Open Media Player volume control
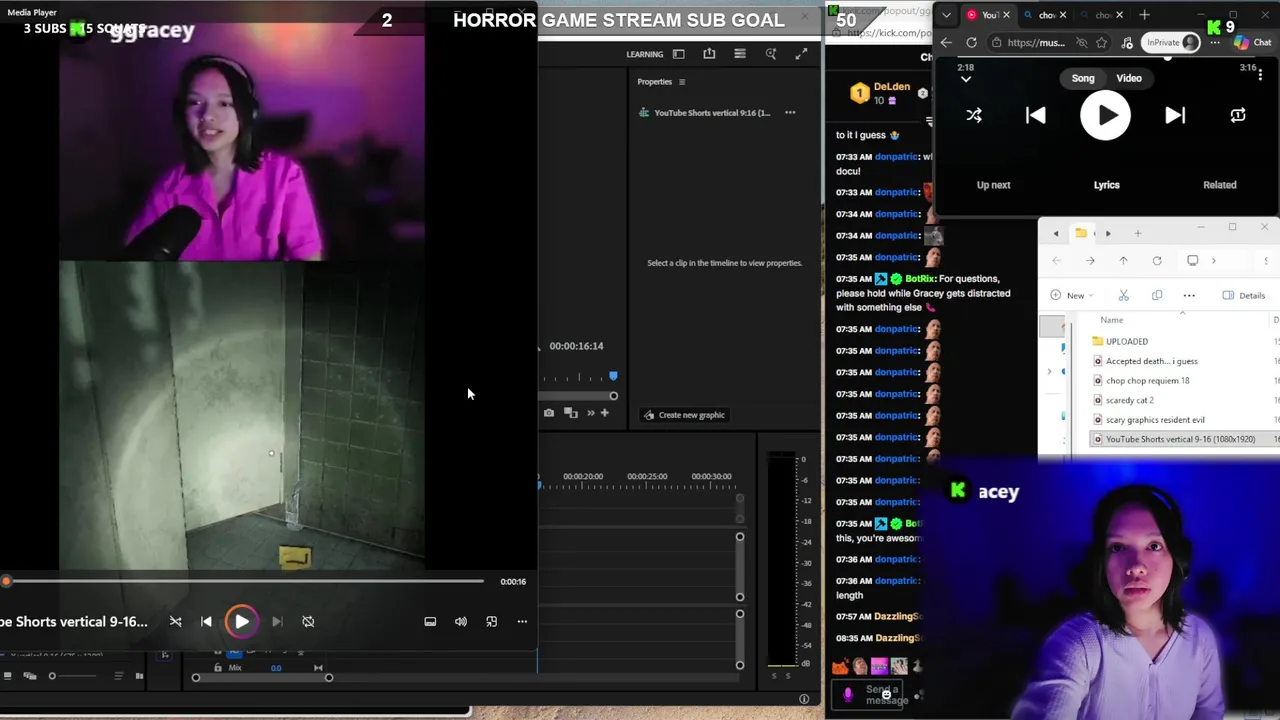 click(x=461, y=621)
